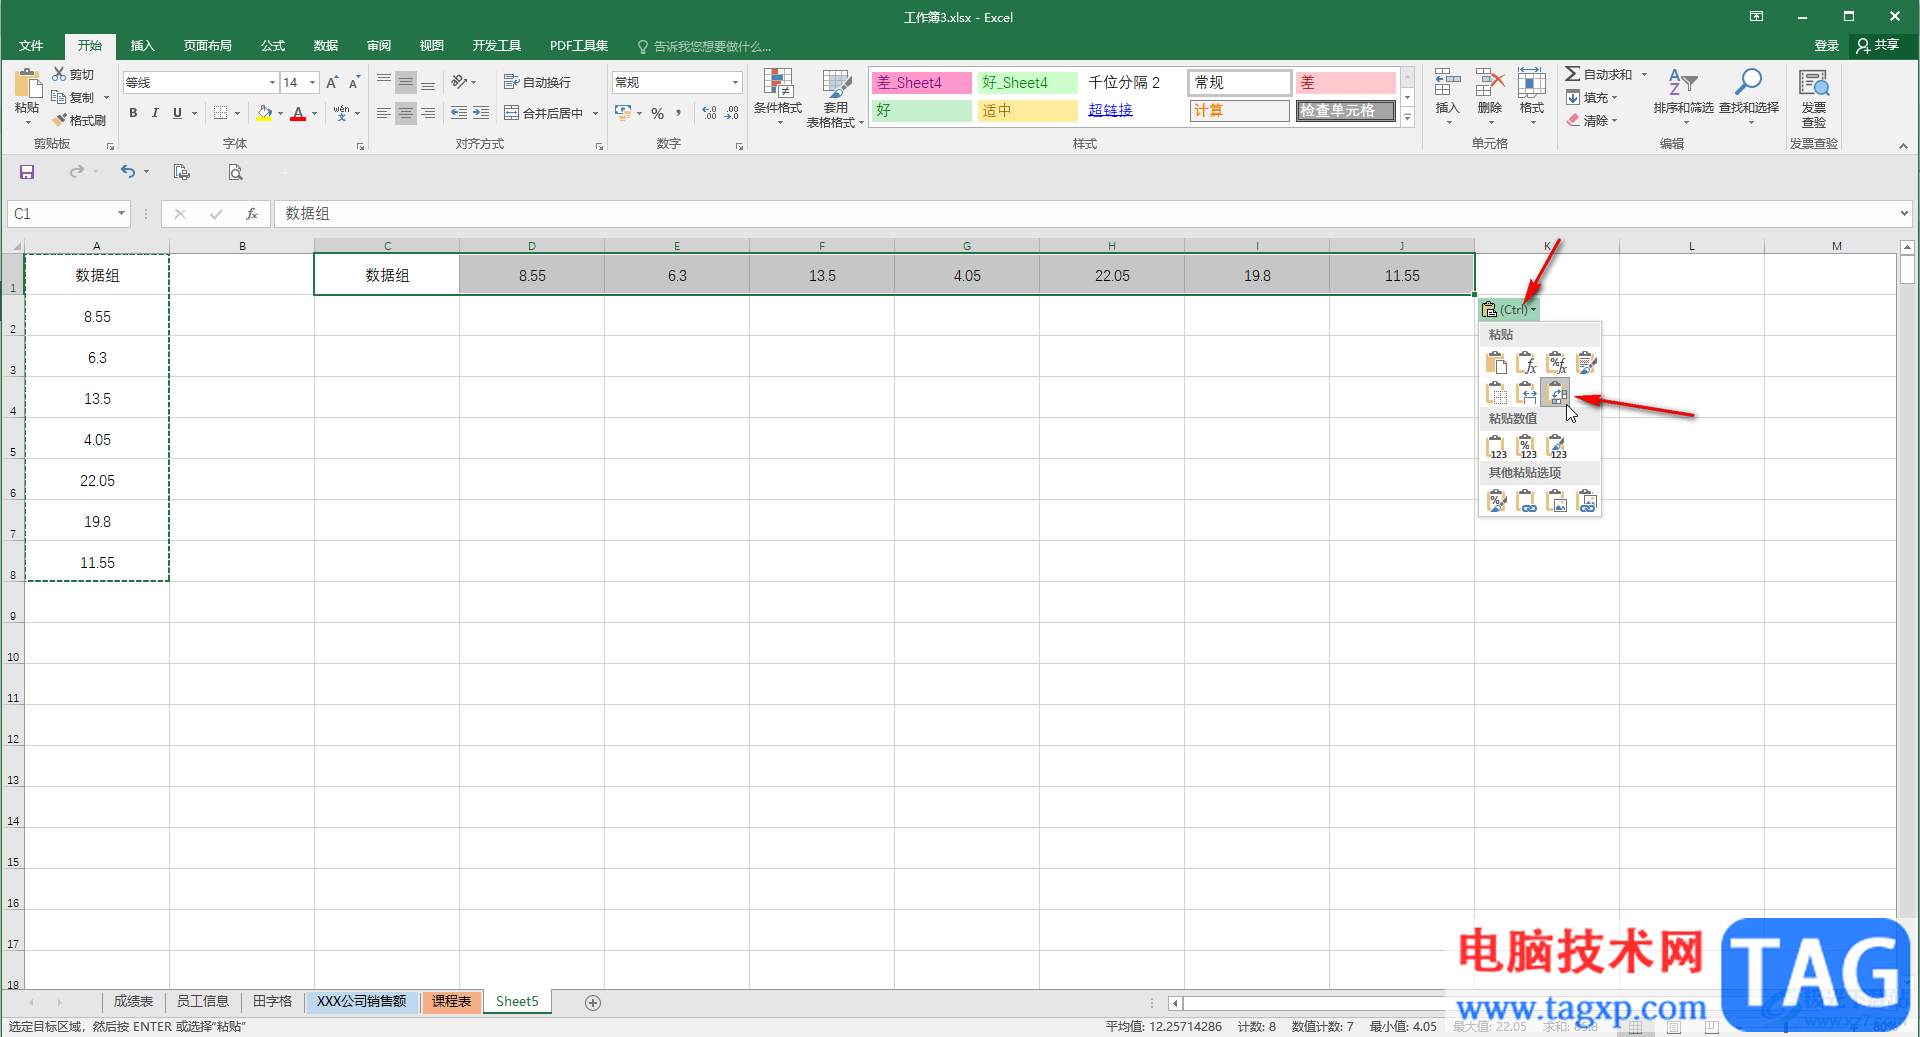This screenshot has width=1920, height=1037.
Task: Click the Share (共享) button
Action: 1878,46
